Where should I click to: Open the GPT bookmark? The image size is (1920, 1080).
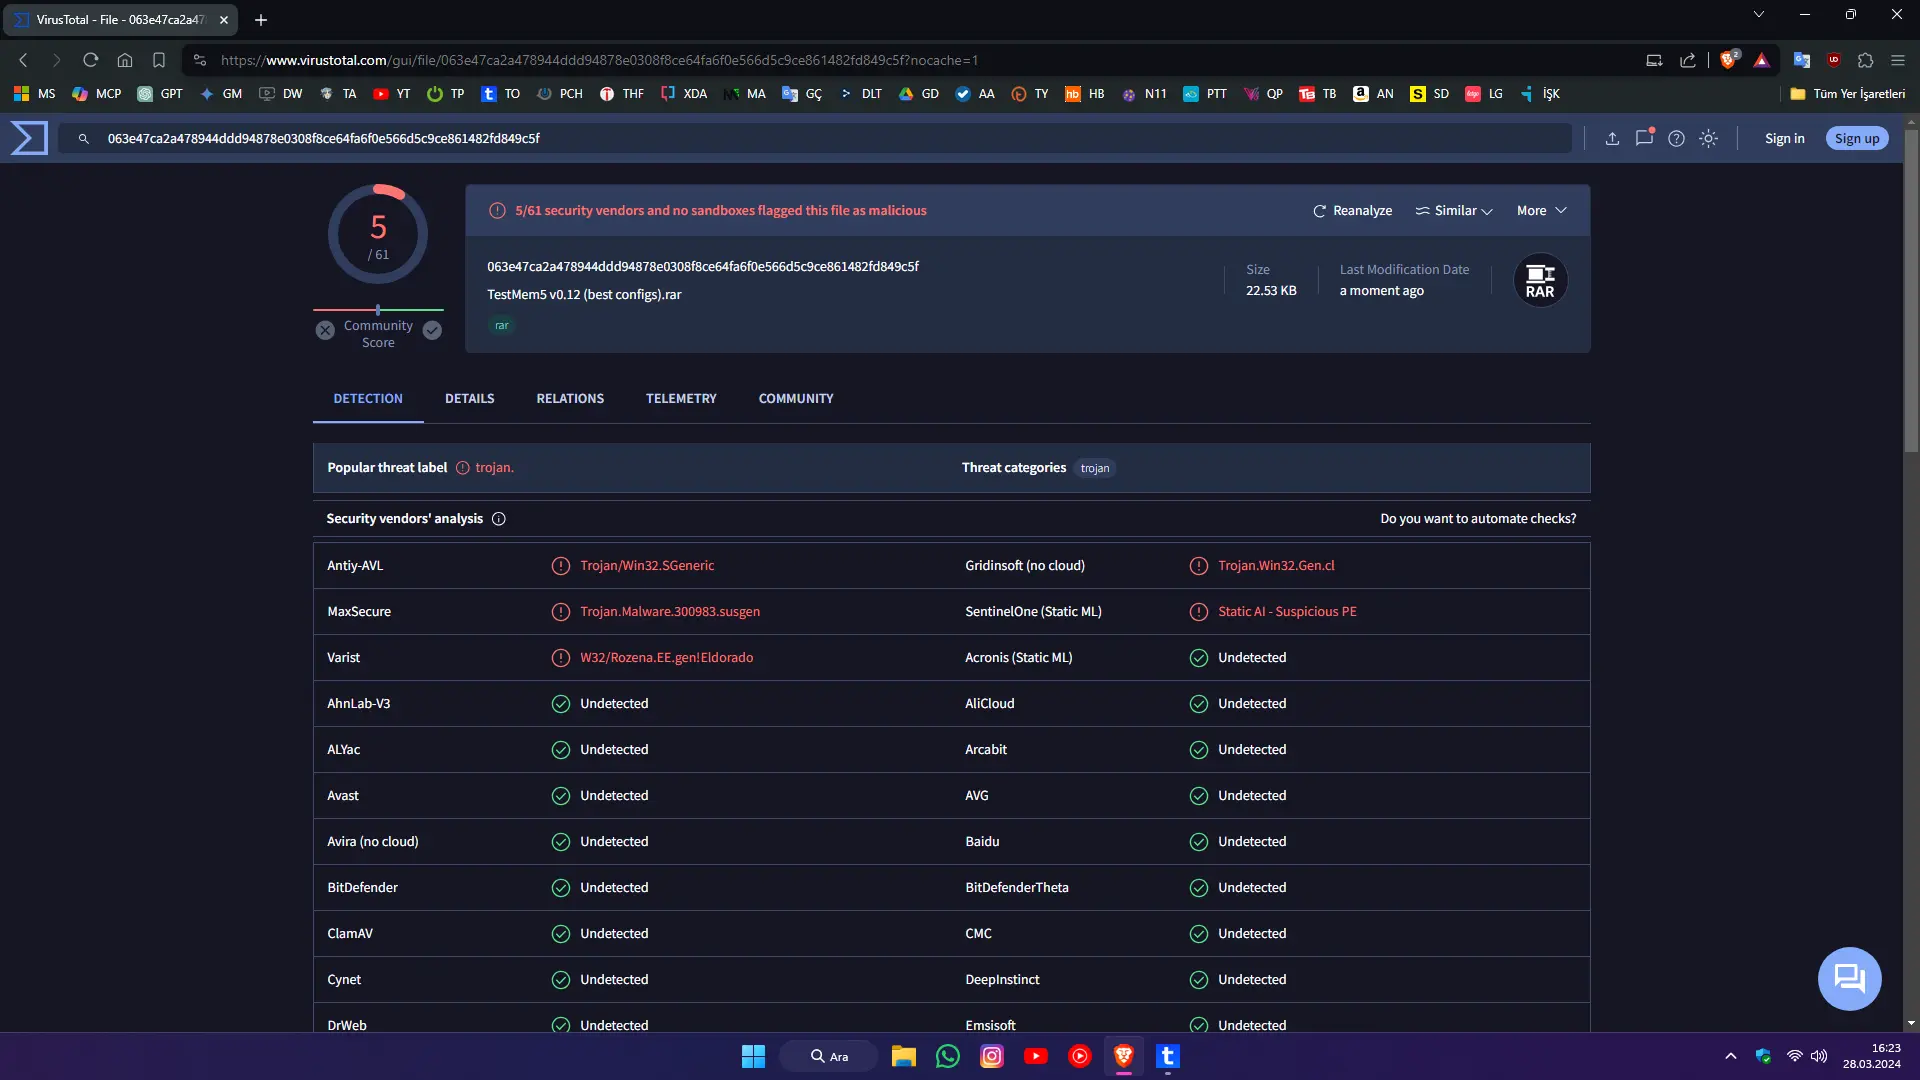pyautogui.click(x=160, y=94)
